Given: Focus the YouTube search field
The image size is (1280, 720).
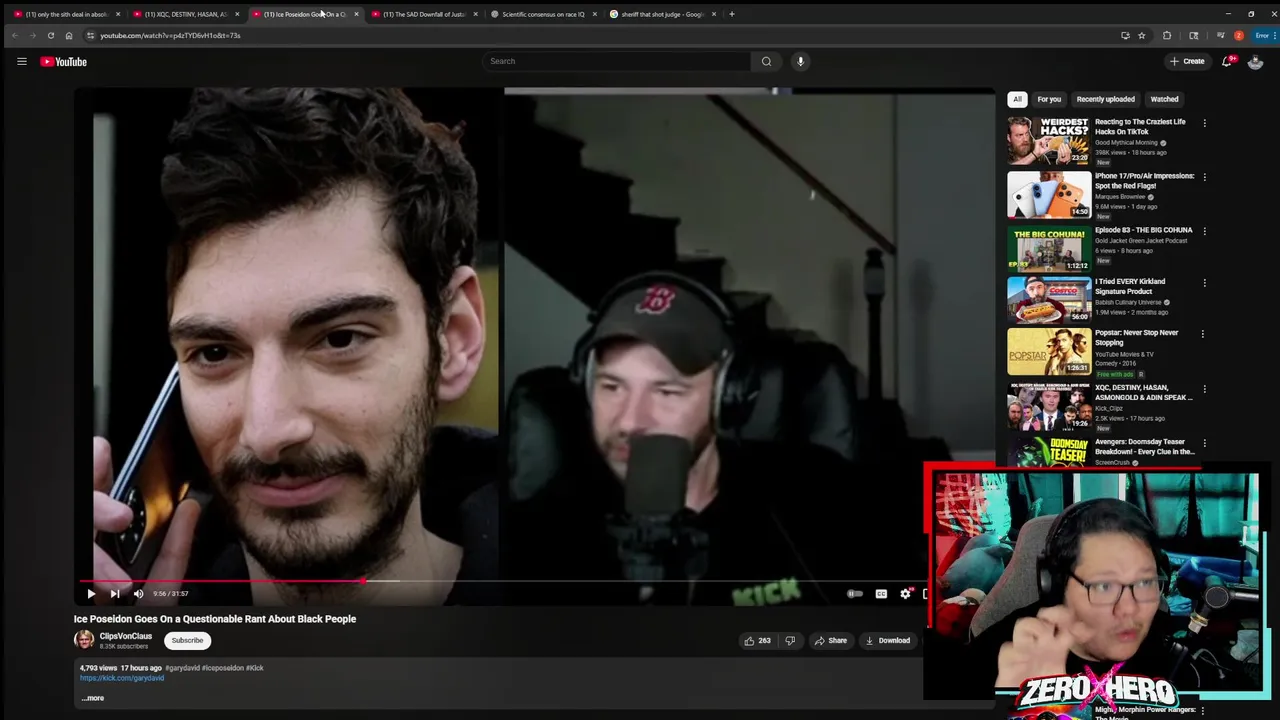Looking at the screenshot, I should pyautogui.click(x=616, y=61).
